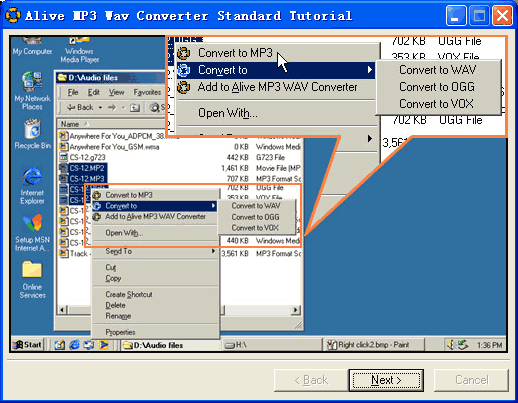Click the Setup MSN Internet Access icon
Viewport: 518px width, 403px height.
(x=32, y=233)
